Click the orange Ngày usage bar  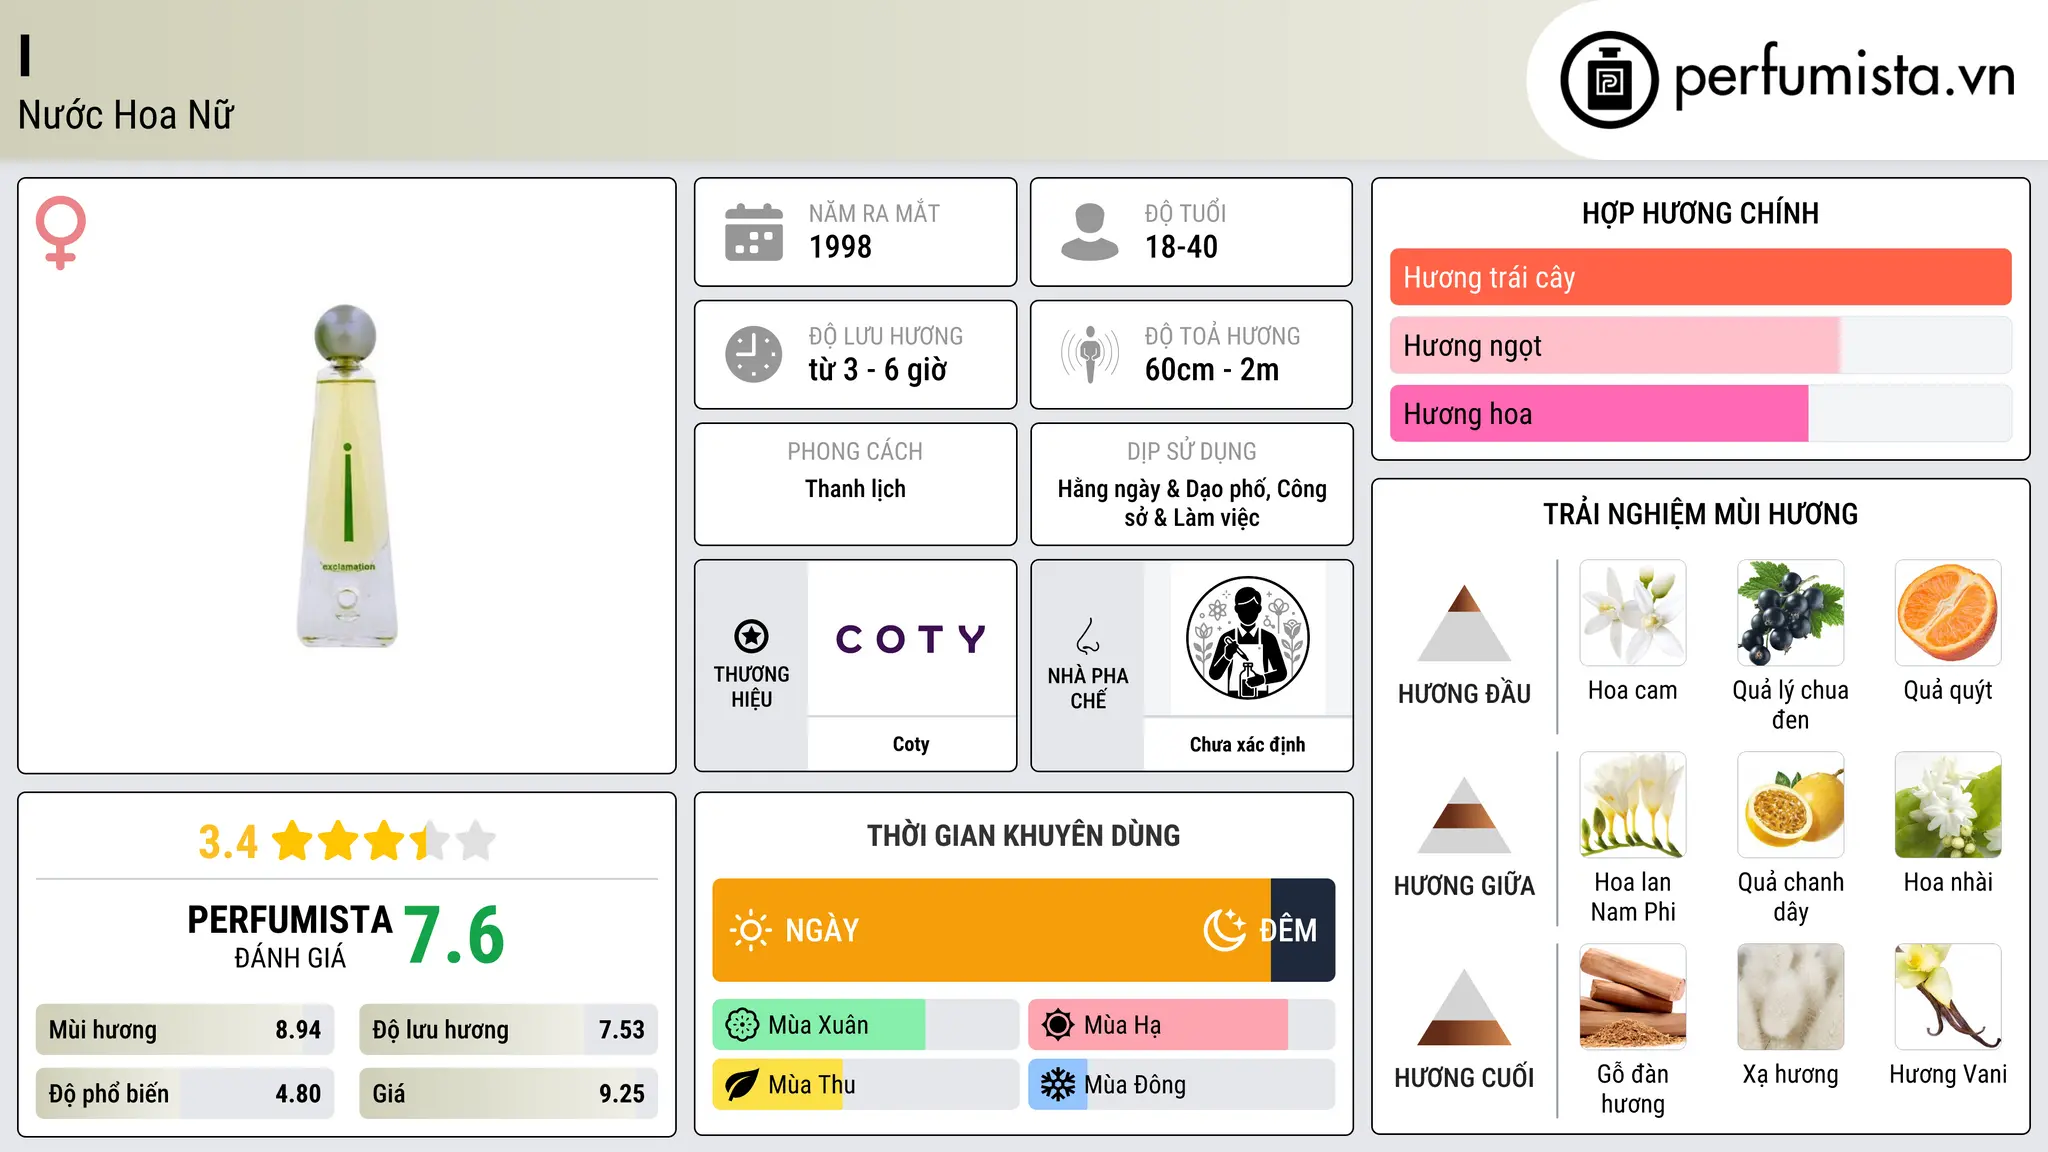[x=991, y=930]
